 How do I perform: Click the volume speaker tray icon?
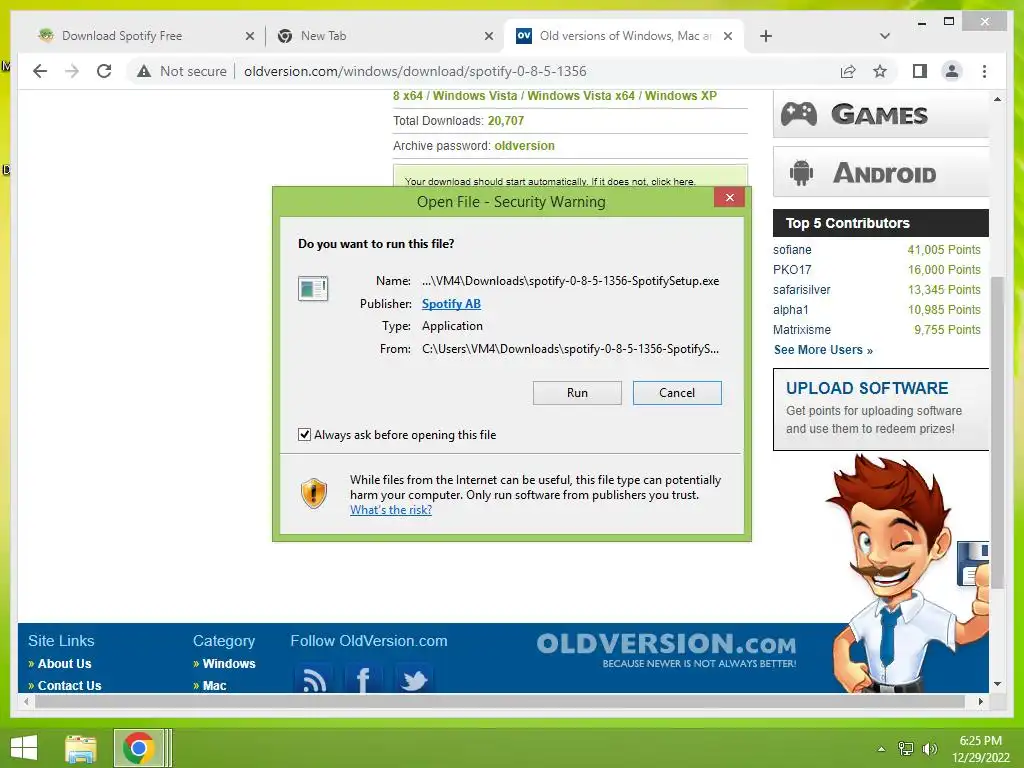pyautogui.click(x=929, y=749)
